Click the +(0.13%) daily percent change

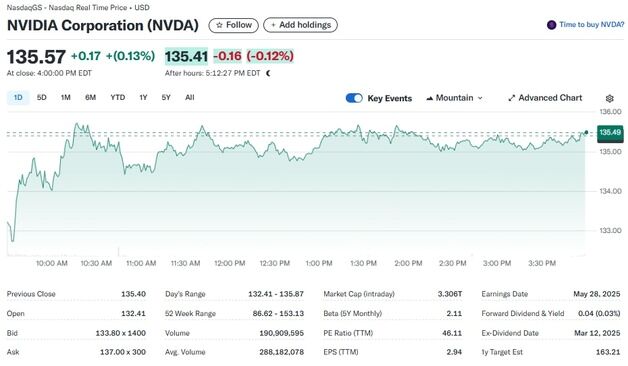point(130,56)
